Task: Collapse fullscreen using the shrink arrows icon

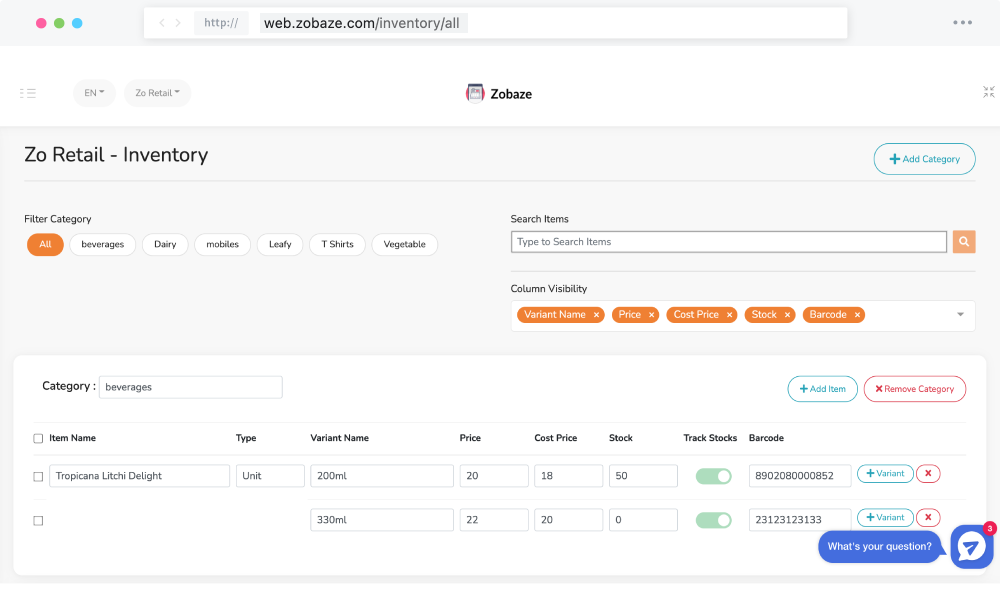Action: (989, 92)
